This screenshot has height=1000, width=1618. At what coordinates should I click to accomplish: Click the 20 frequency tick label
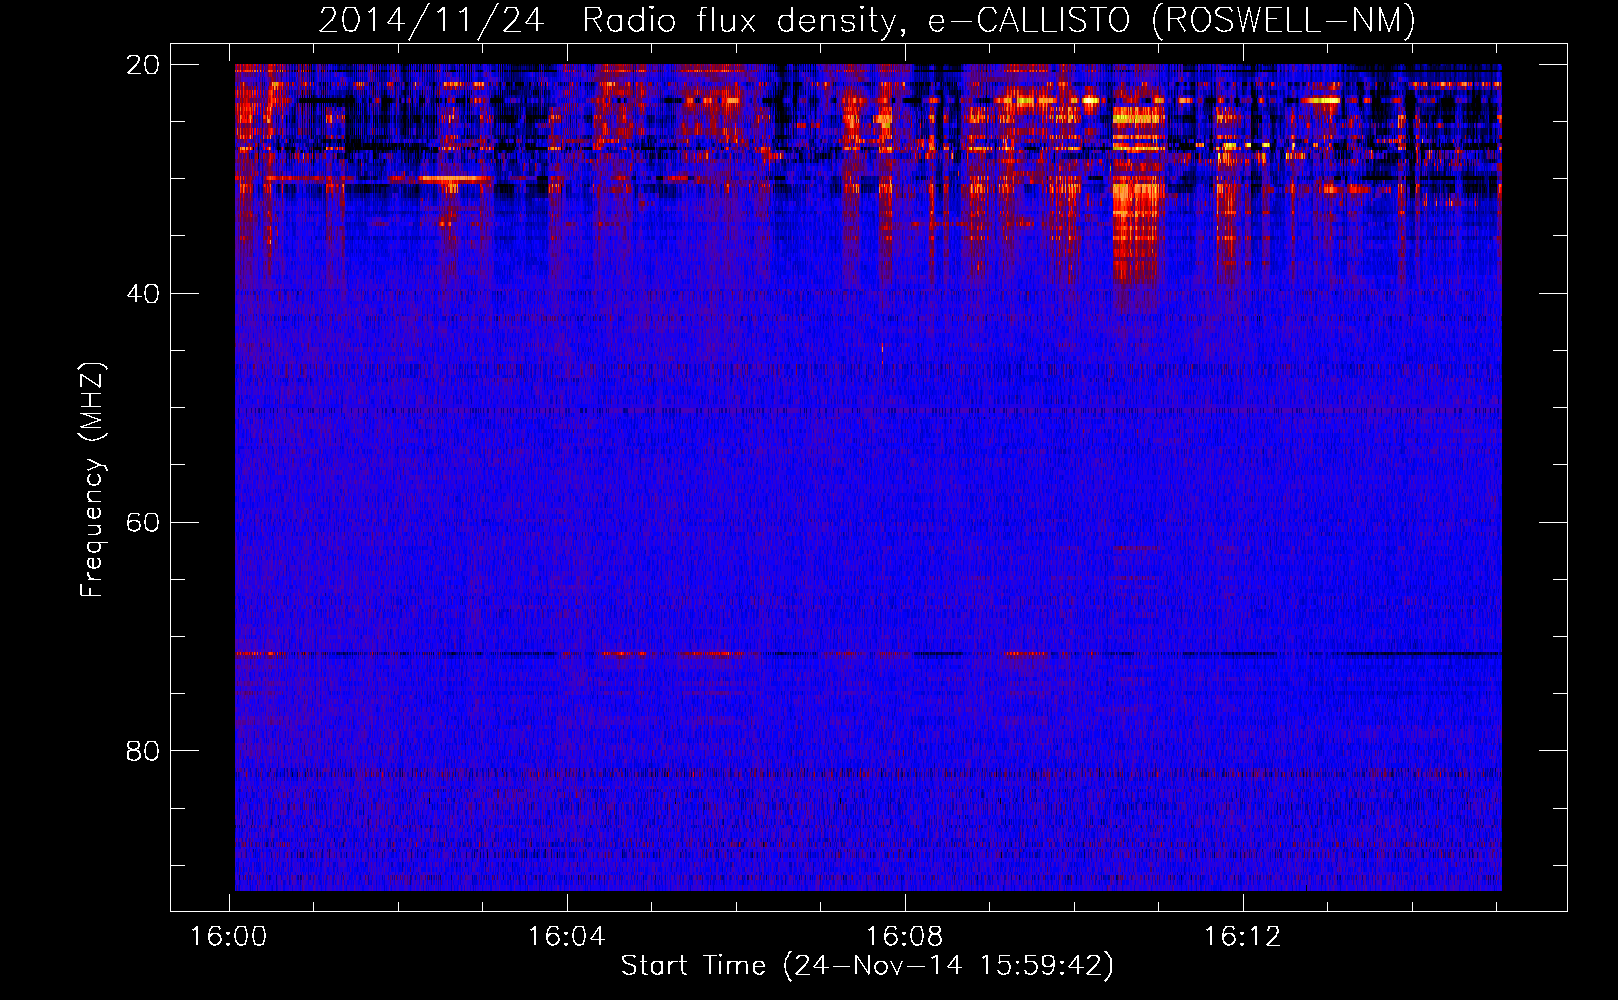143,65
